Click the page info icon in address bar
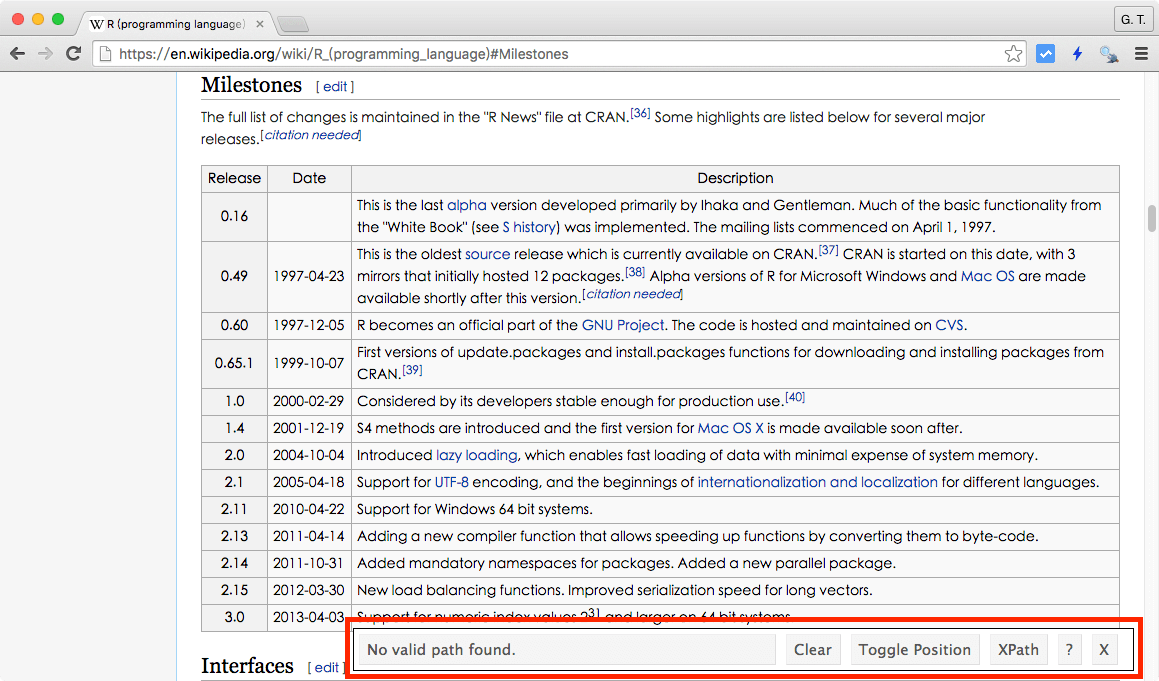This screenshot has height=681, width=1159. click(x=105, y=54)
